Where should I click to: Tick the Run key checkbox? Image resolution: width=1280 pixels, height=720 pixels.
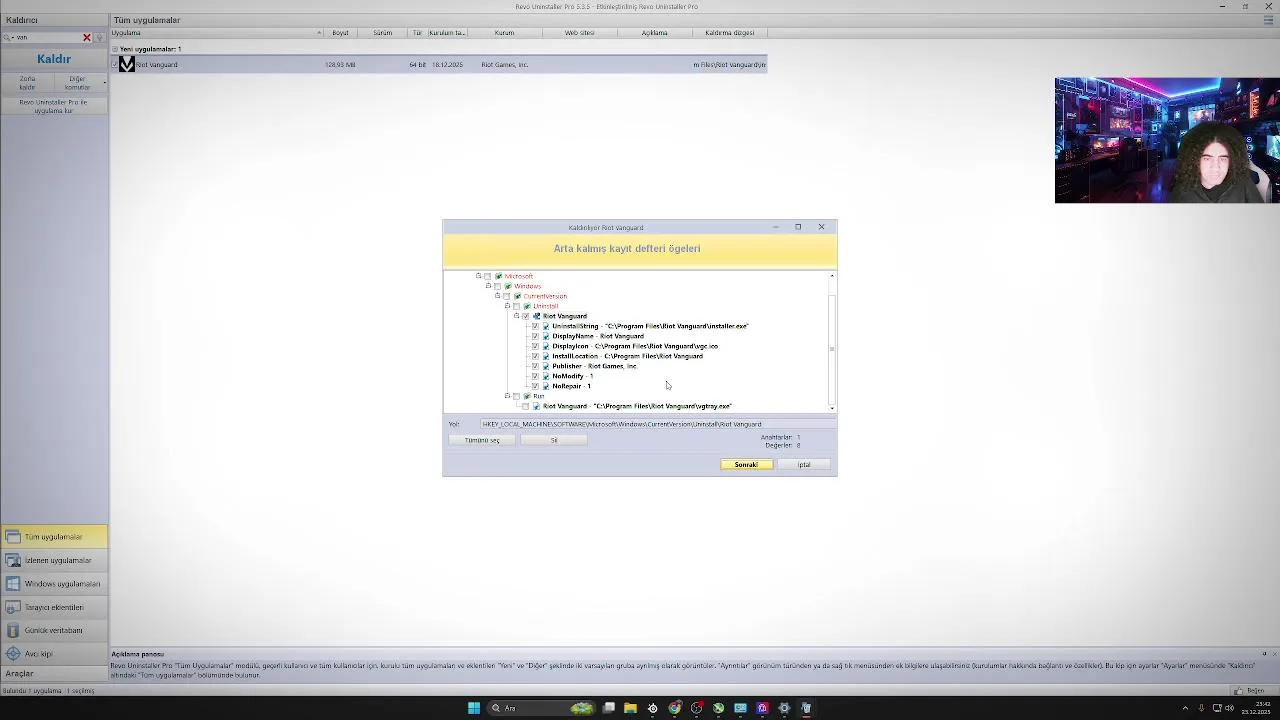pyautogui.click(x=516, y=396)
